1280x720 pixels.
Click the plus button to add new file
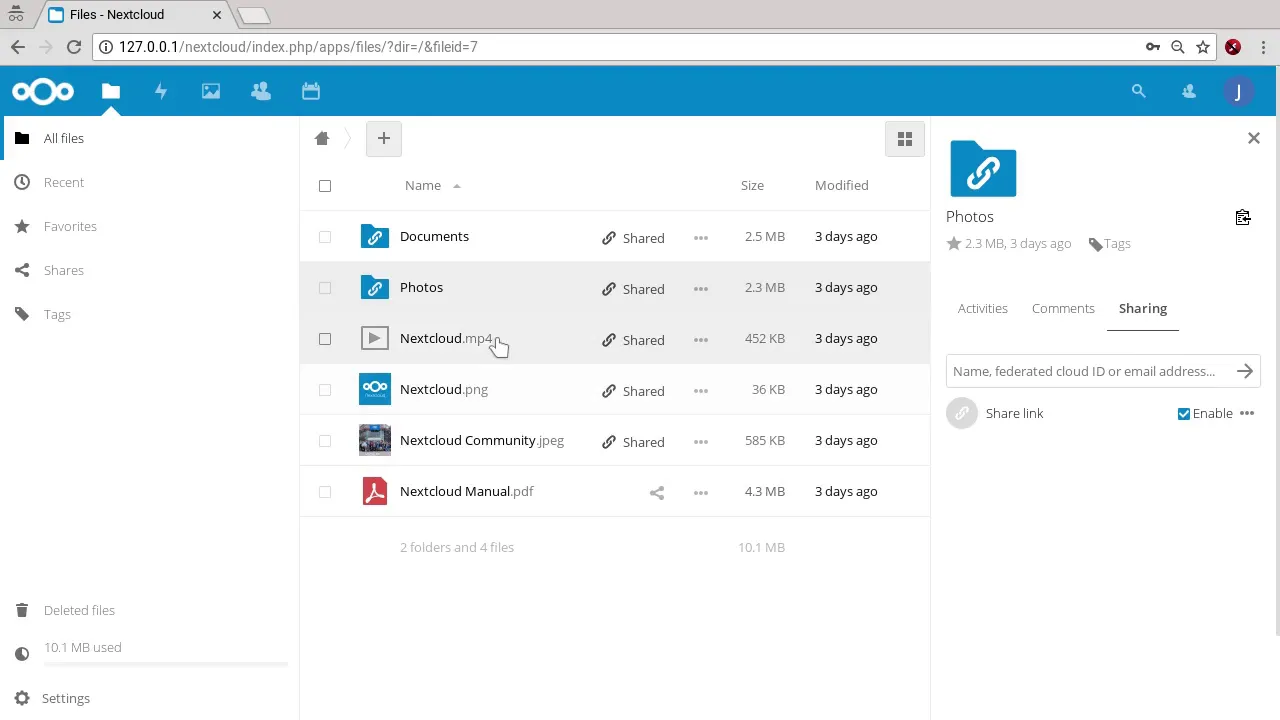(x=384, y=139)
